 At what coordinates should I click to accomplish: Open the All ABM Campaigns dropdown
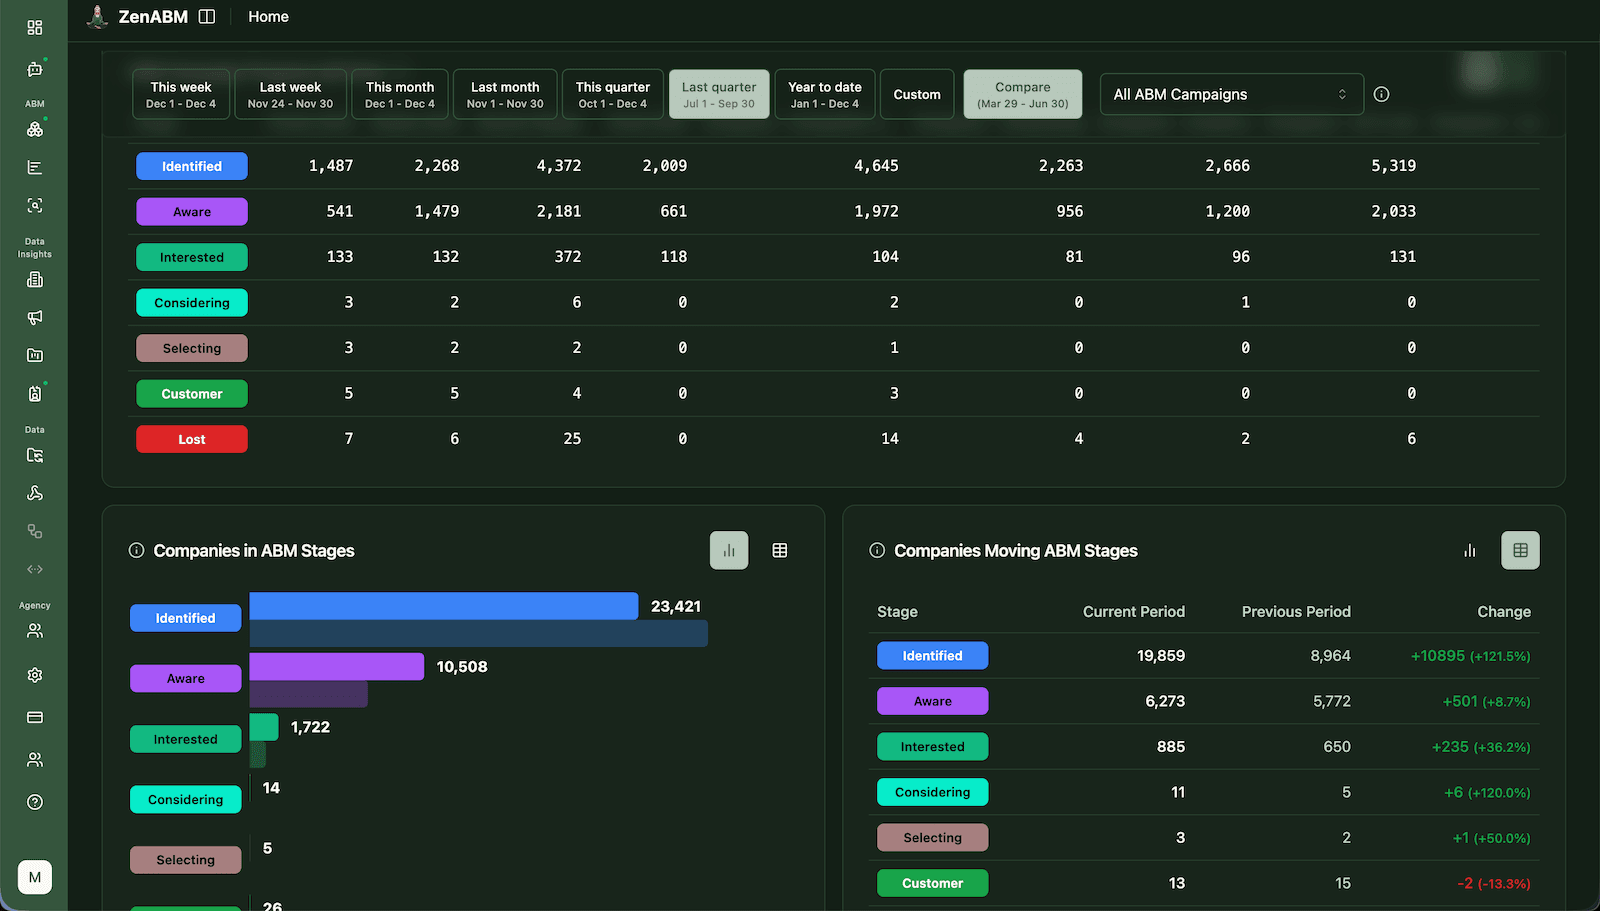[x=1231, y=94]
